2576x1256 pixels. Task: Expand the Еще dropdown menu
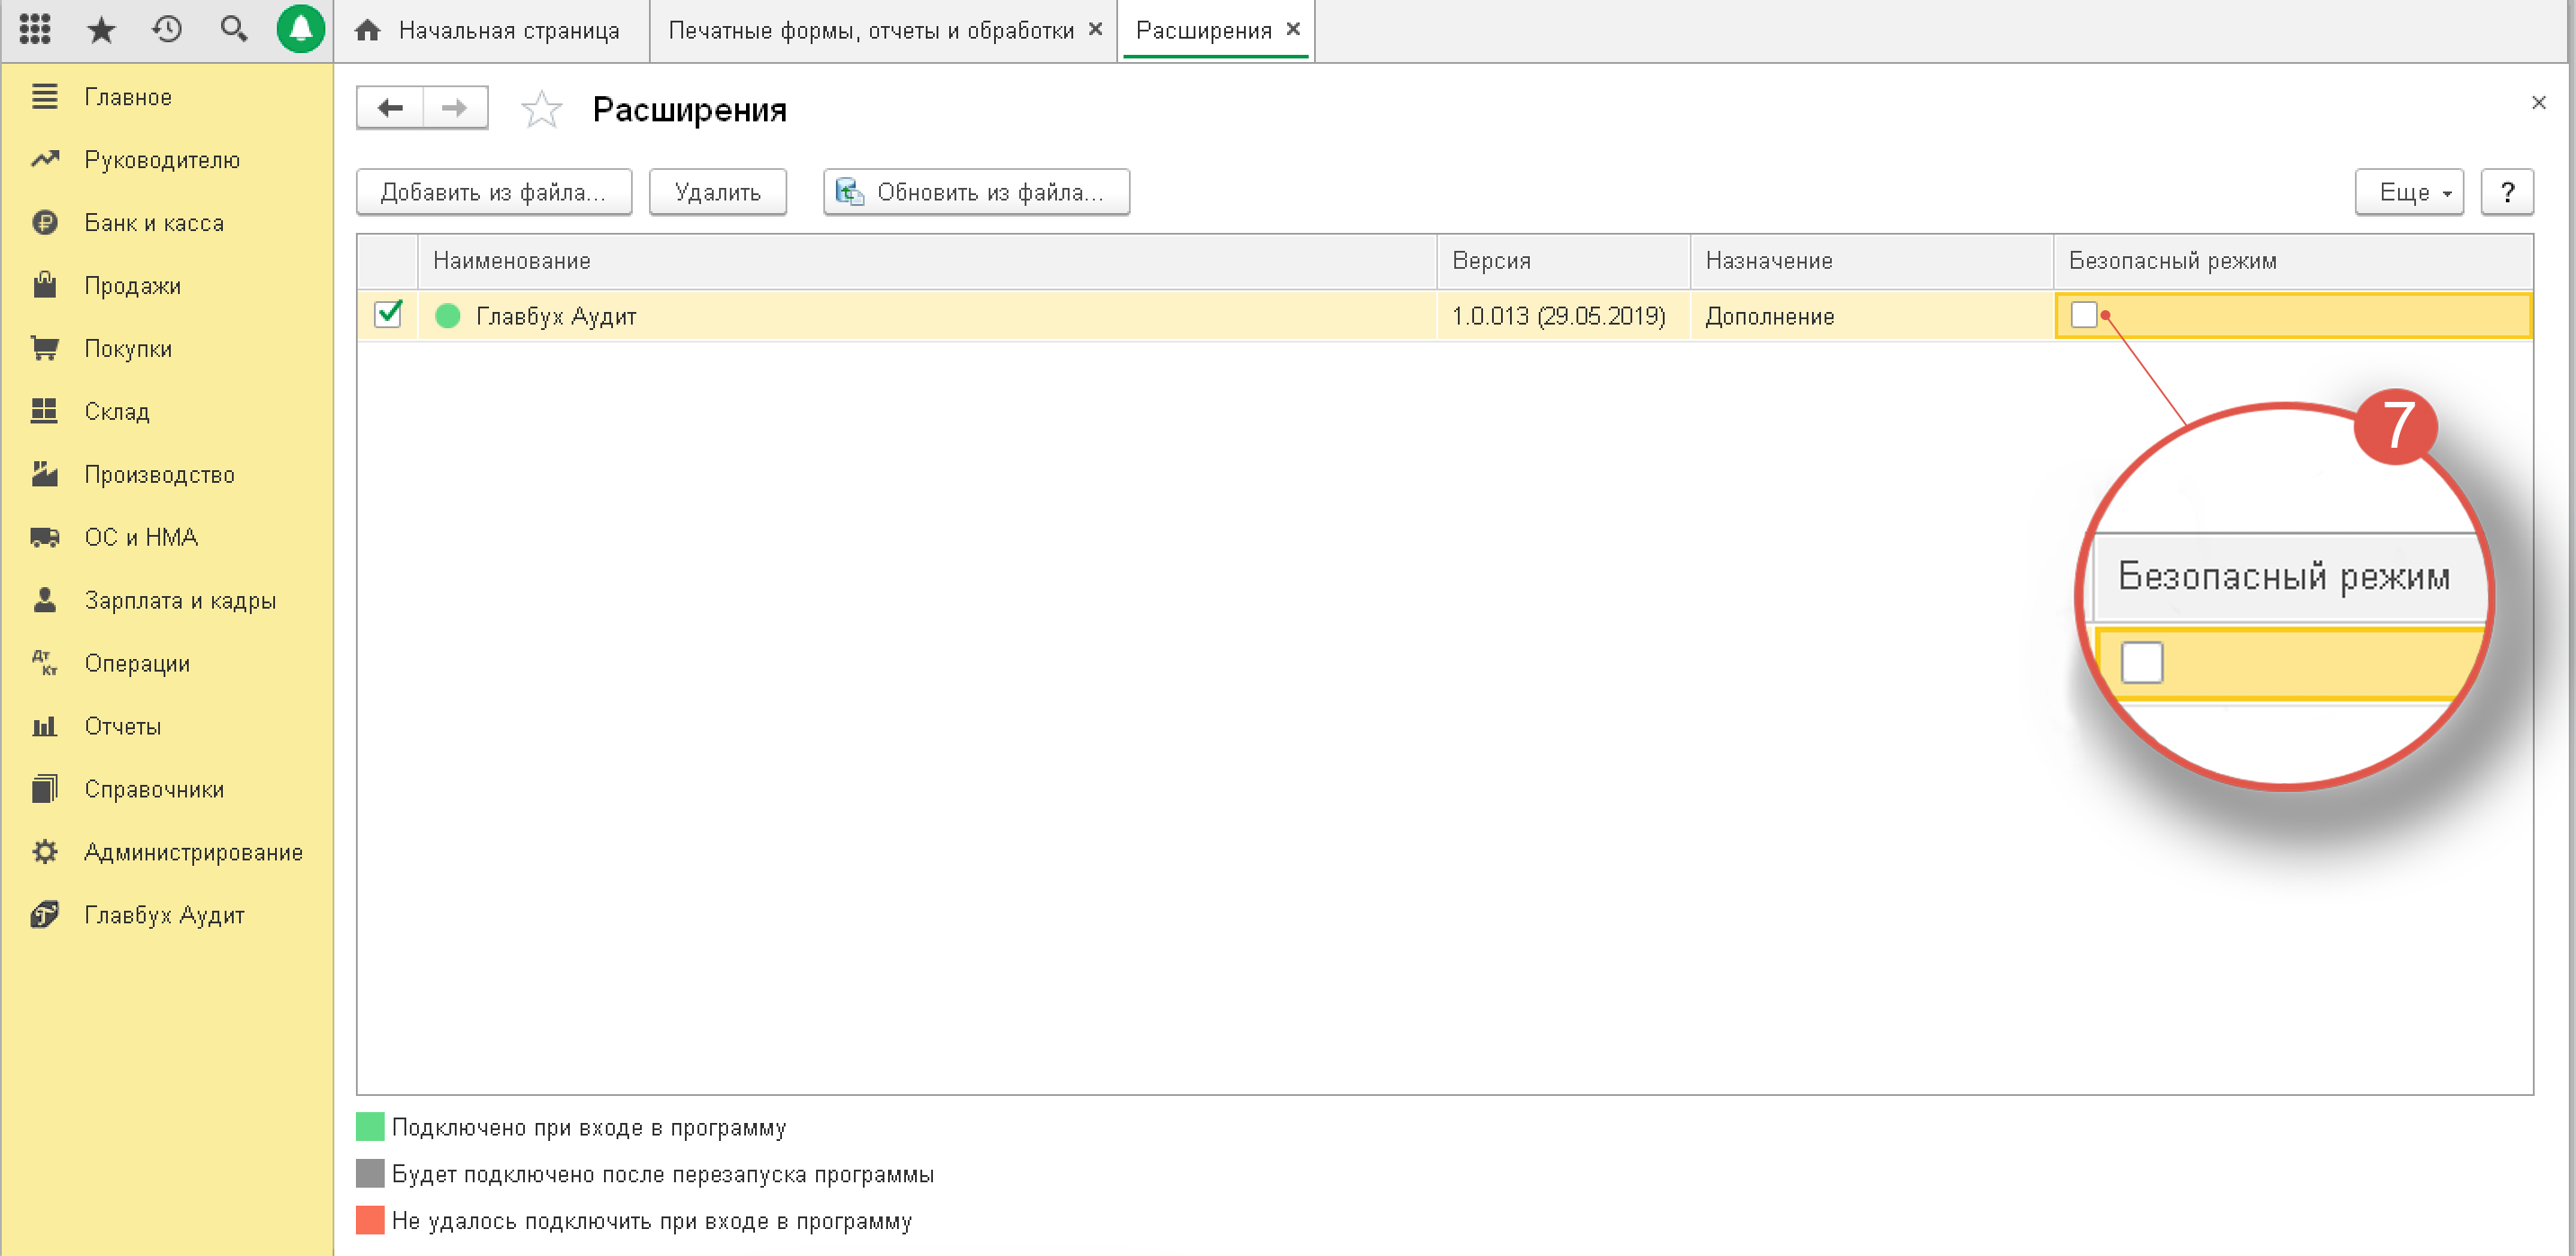click(2408, 192)
